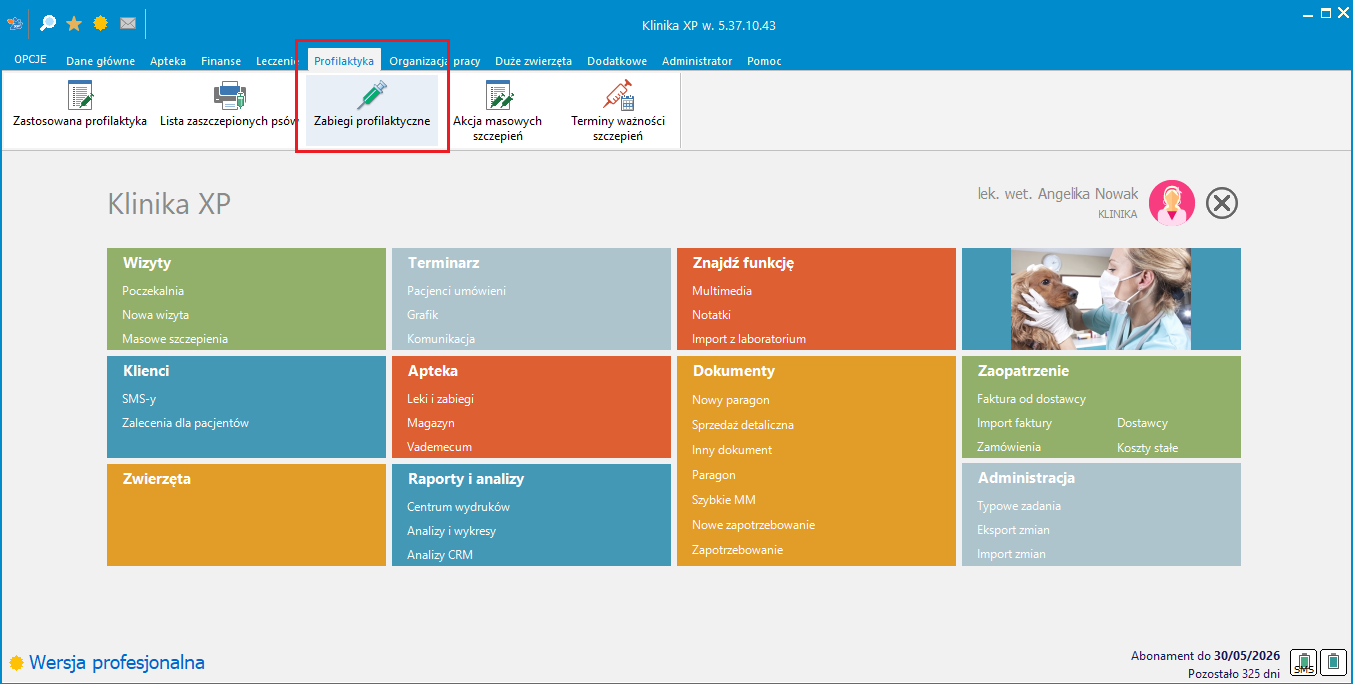
Task: Click sun icon beside Wersja profesjonalna
Action: click(16, 663)
